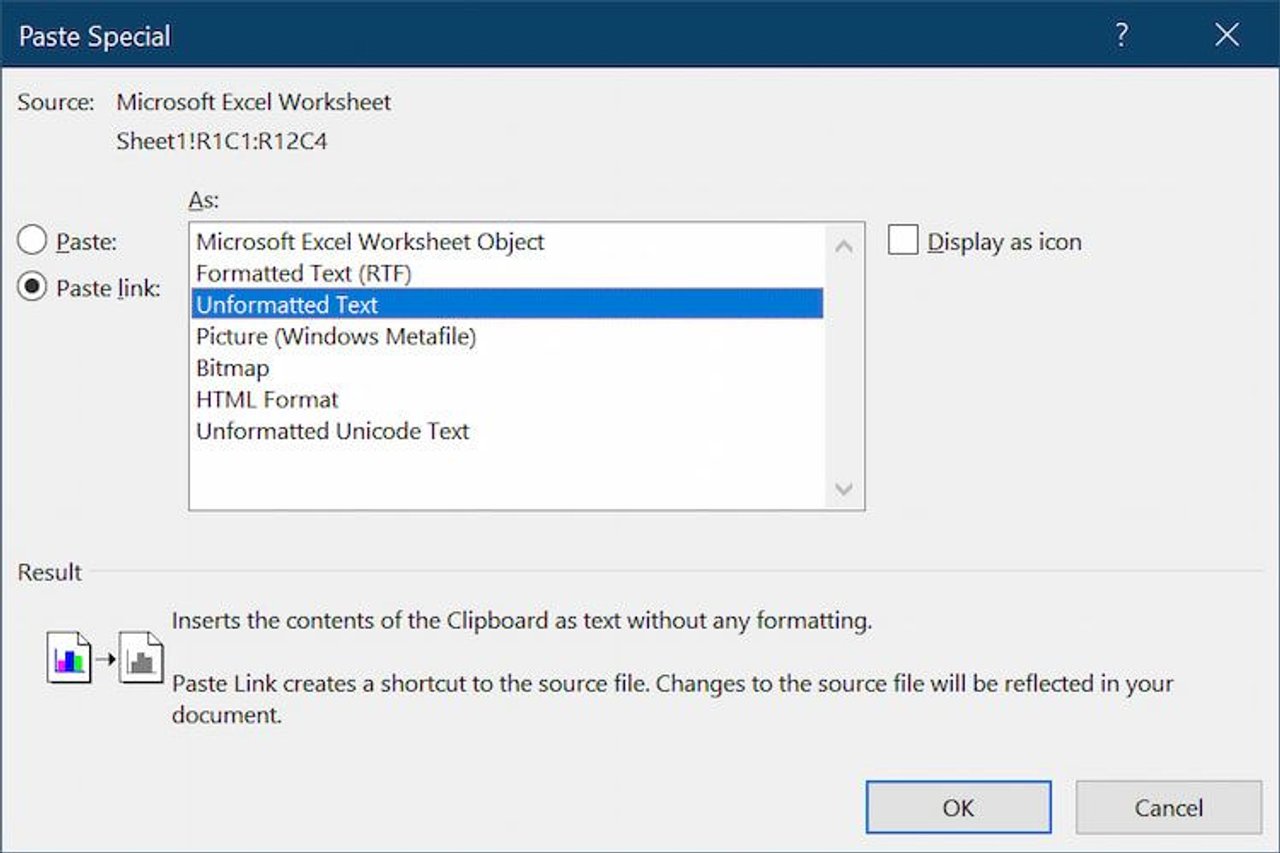Pick Picture (Windows Metafile) format

click(x=336, y=336)
